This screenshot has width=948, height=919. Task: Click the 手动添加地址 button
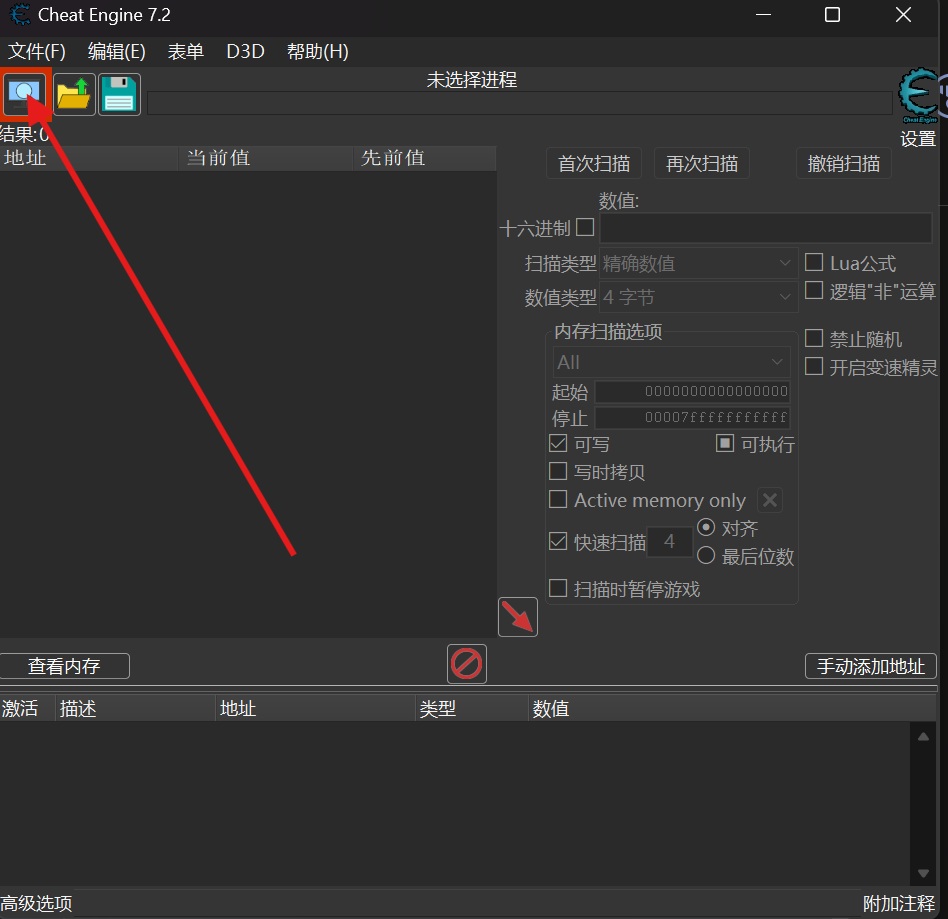[870, 666]
